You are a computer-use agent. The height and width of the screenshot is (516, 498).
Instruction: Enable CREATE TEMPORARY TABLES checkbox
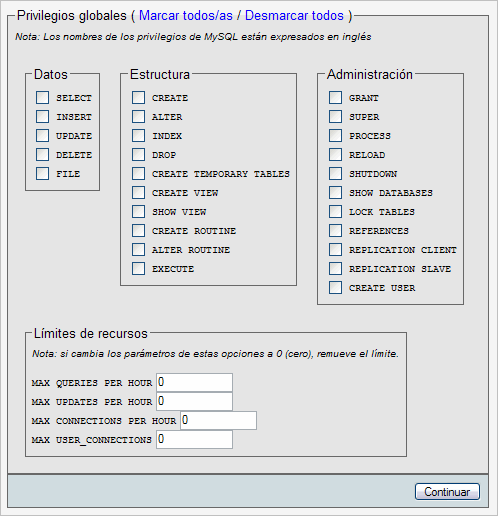pos(138,174)
